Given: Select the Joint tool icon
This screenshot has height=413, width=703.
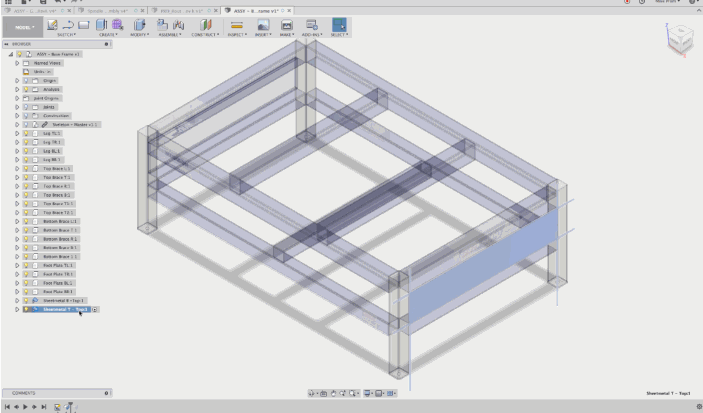Looking at the screenshot, I should pos(178,25).
